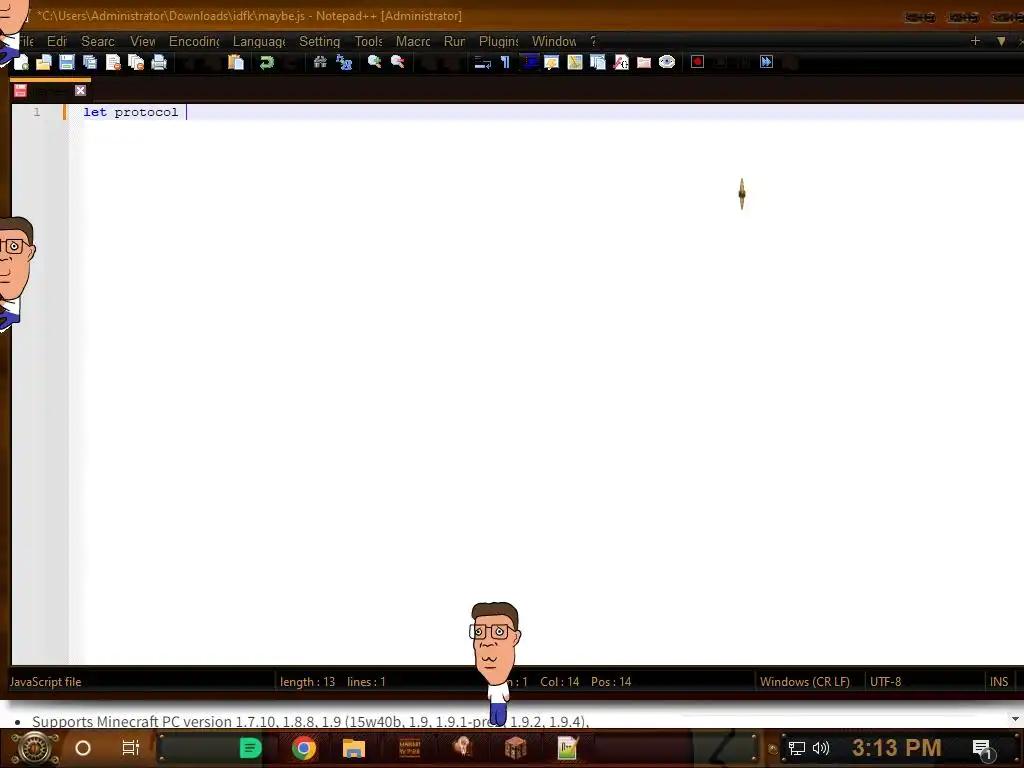1024x768 pixels.
Task: Open the User Defined Language dialog icon
Action: (x=552, y=62)
